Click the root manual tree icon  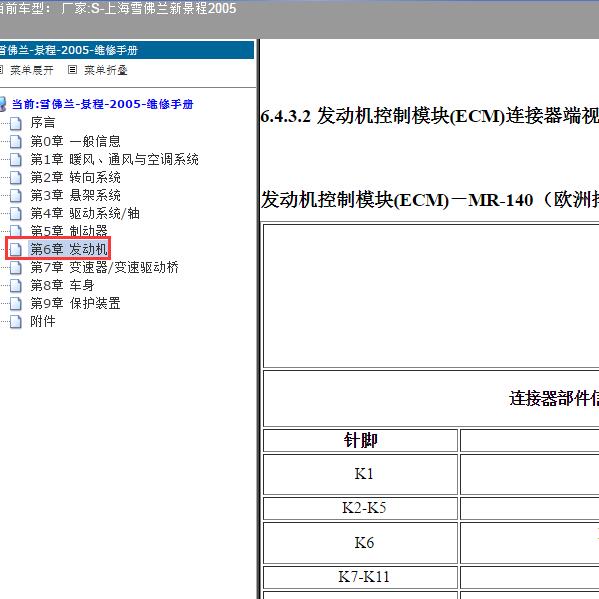pyautogui.click(x=3, y=104)
